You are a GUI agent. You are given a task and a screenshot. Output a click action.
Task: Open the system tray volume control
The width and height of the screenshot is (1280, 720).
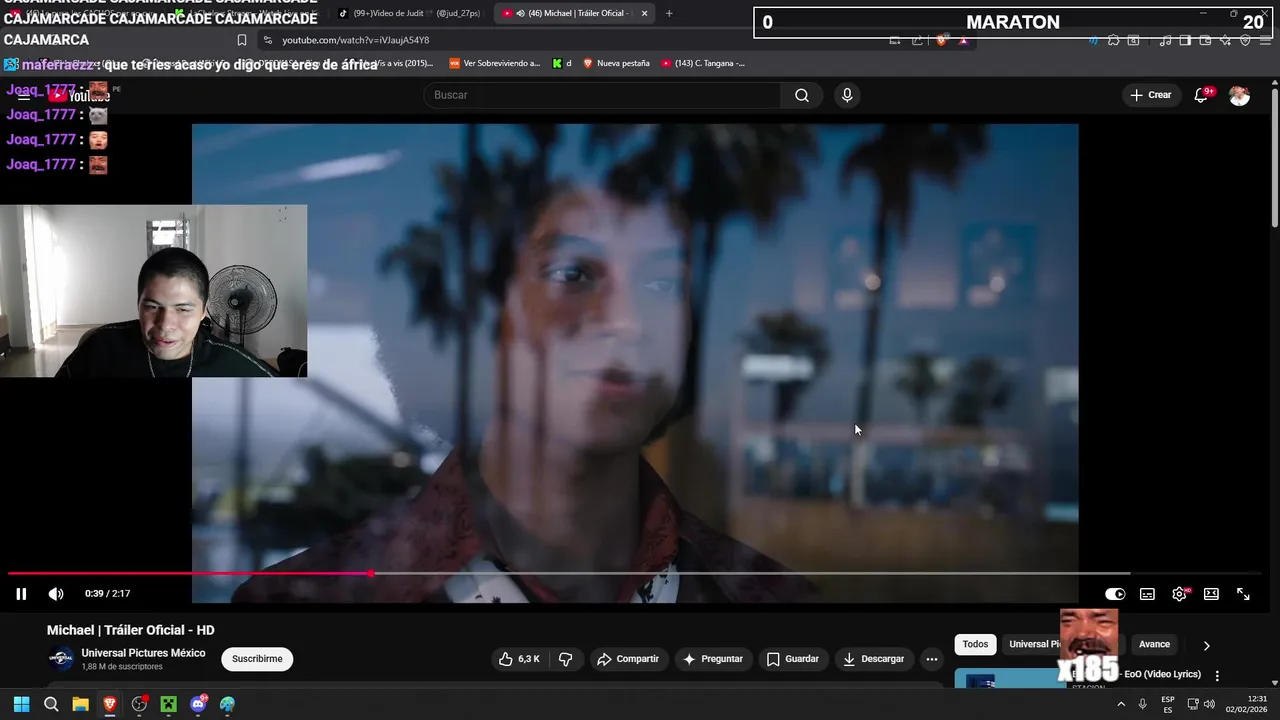point(1210,704)
